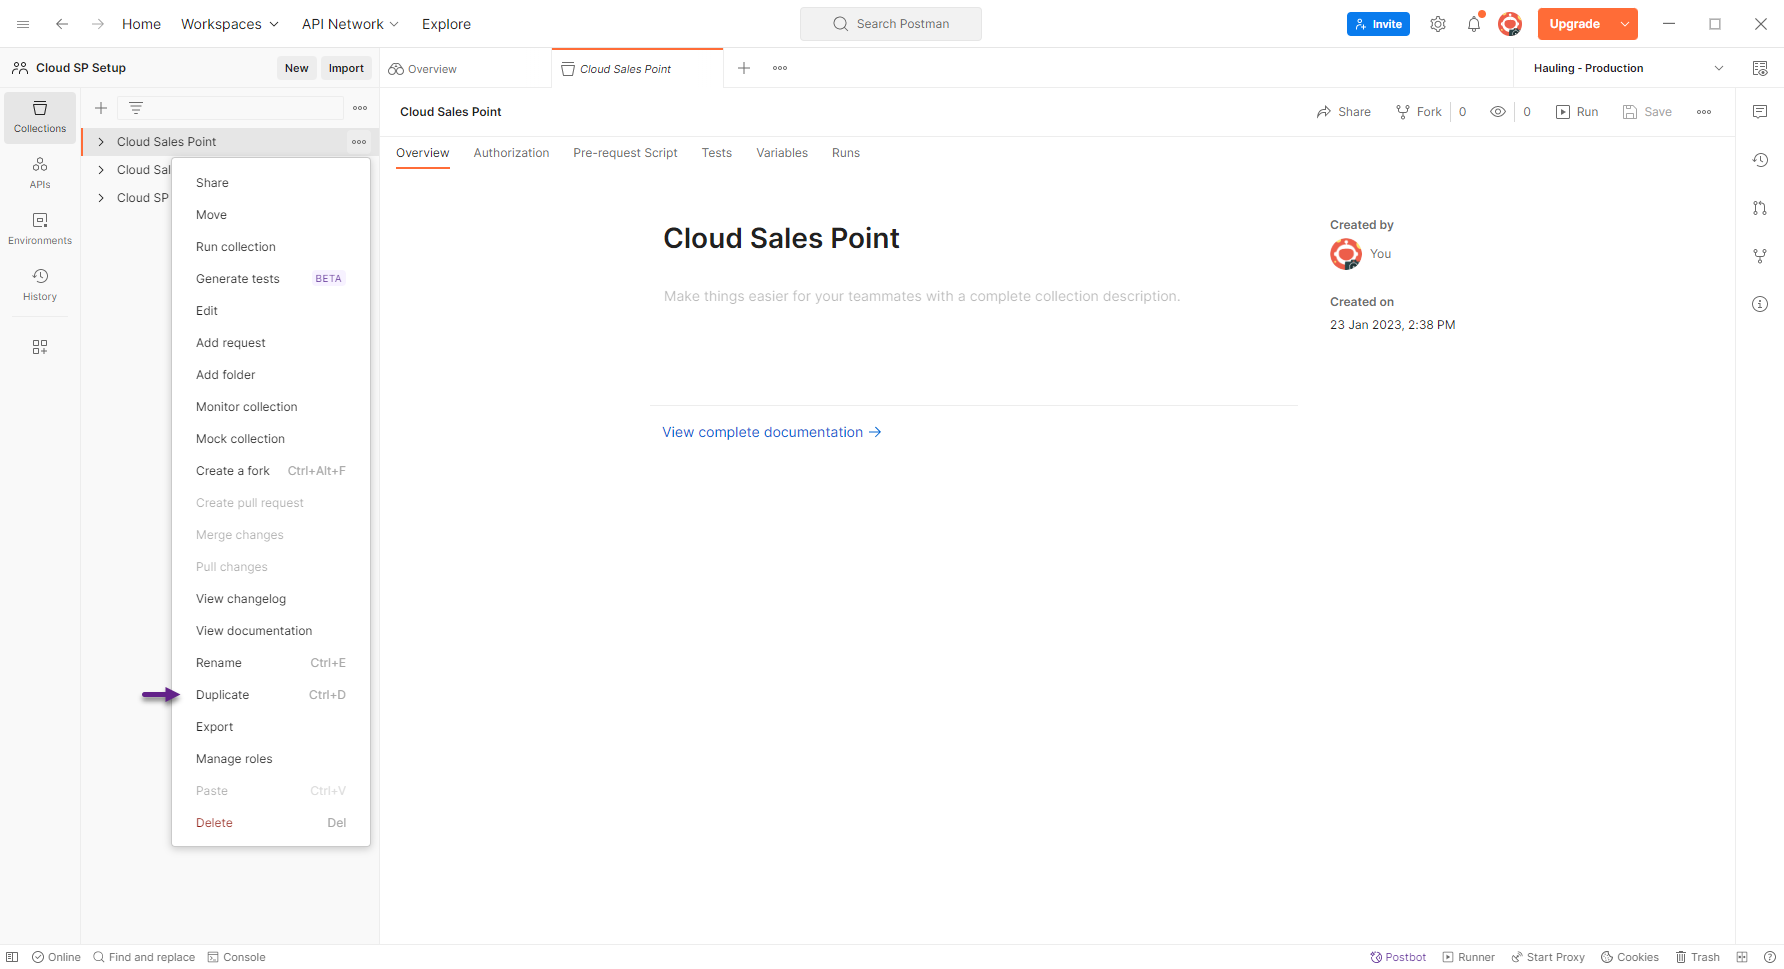1784x969 pixels.
Task: Open the API Network dropdown
Action: point(350,24)
